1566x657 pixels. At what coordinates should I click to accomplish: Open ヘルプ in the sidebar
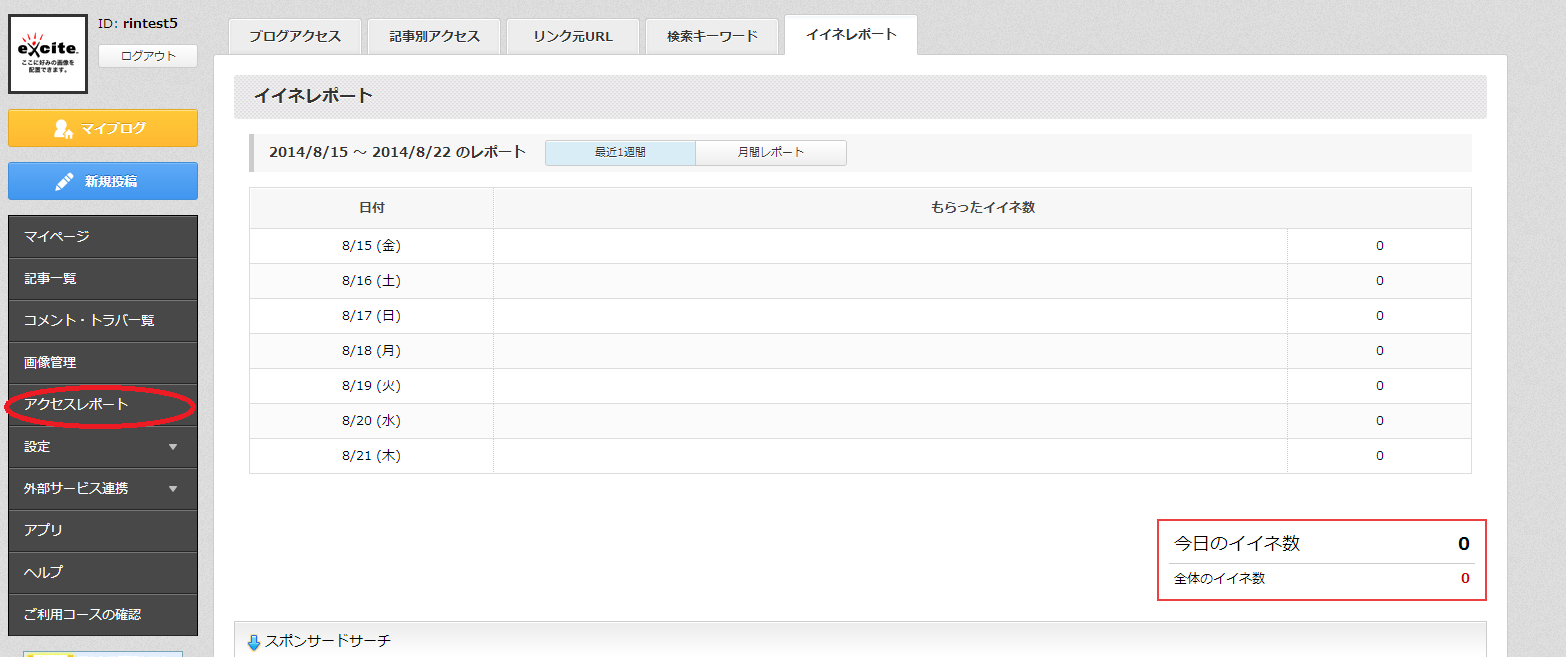tap(103, 572)
